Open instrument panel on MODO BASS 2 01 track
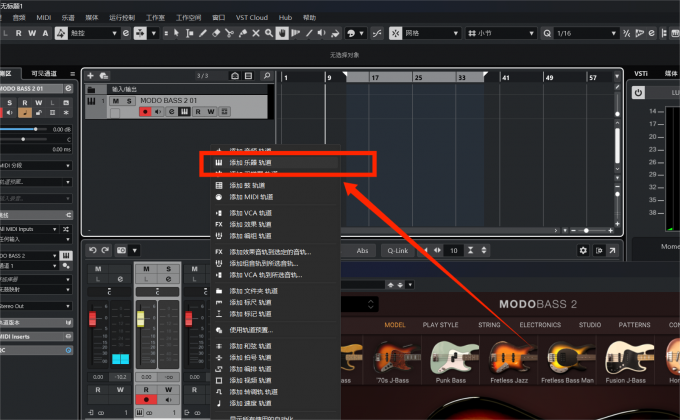680x420 pixels. 184,112
